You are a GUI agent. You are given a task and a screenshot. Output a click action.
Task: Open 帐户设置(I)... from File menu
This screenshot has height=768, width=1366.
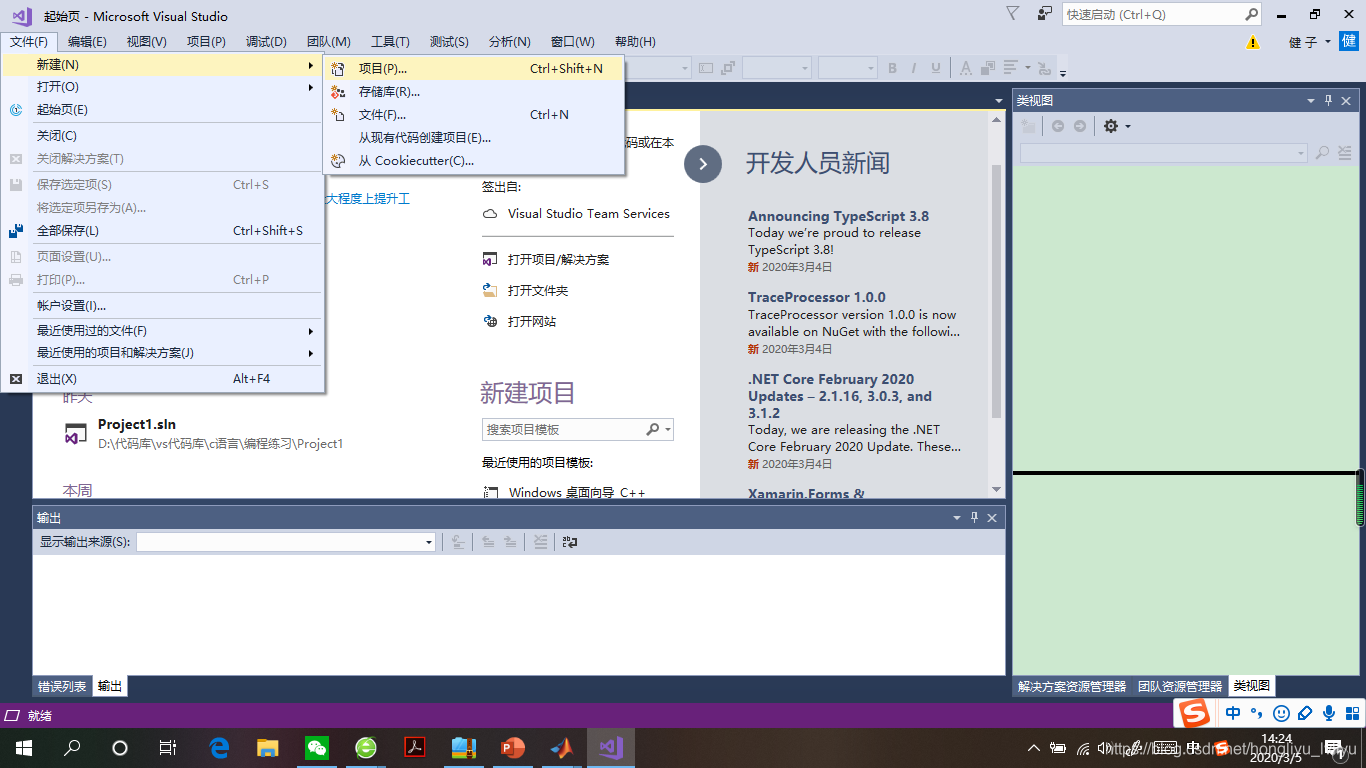(x=162, y=305)
